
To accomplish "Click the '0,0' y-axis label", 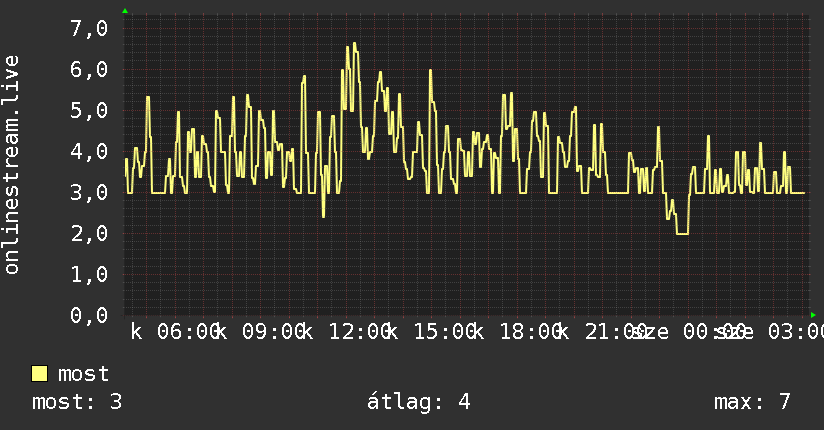I will tap(89, 315).
